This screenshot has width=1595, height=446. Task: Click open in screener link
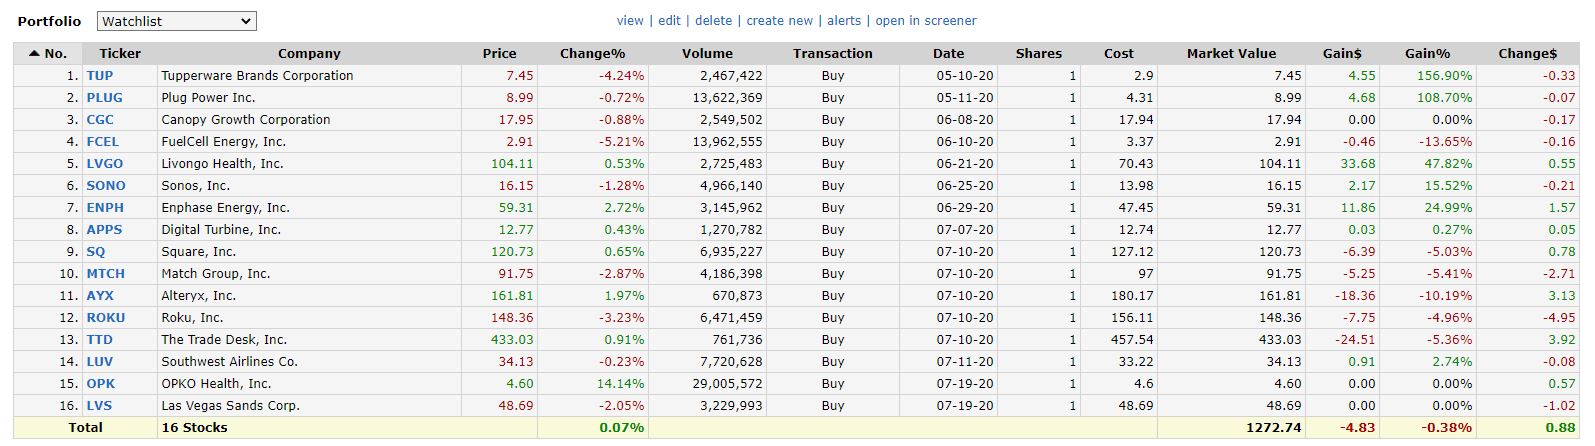(925, 21)
